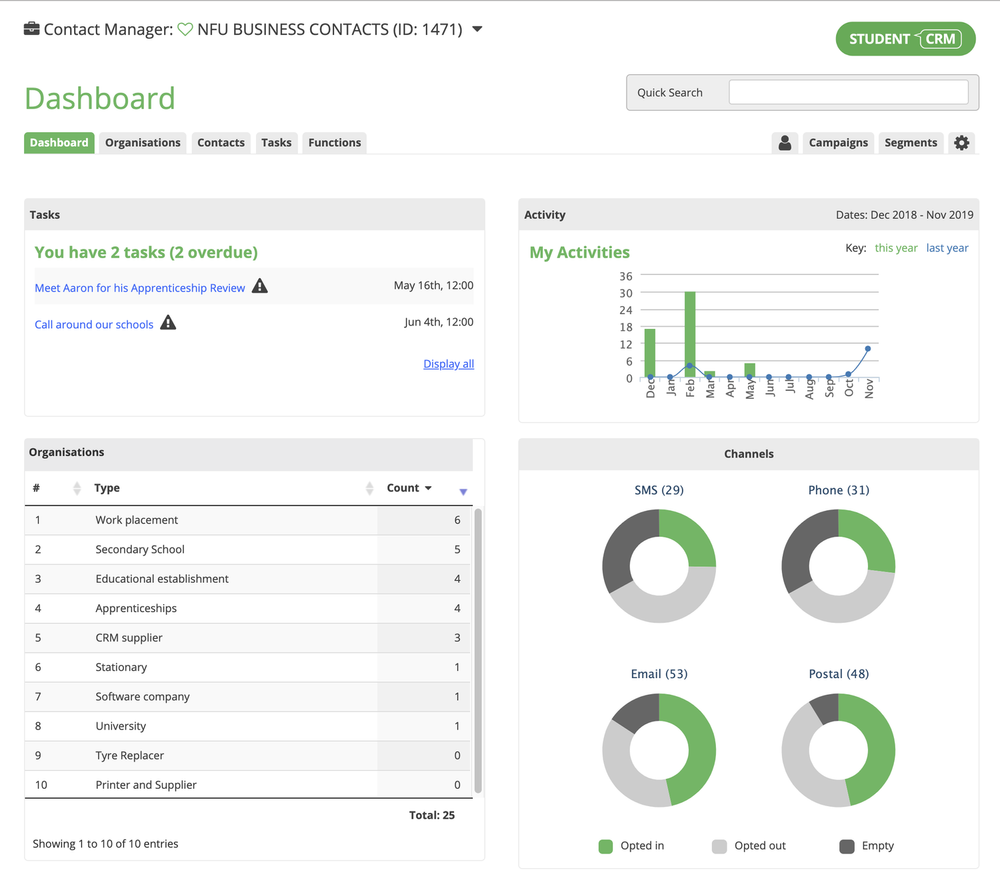Click the Display all tasks link

pyautogui.click(x=448, y=364)
